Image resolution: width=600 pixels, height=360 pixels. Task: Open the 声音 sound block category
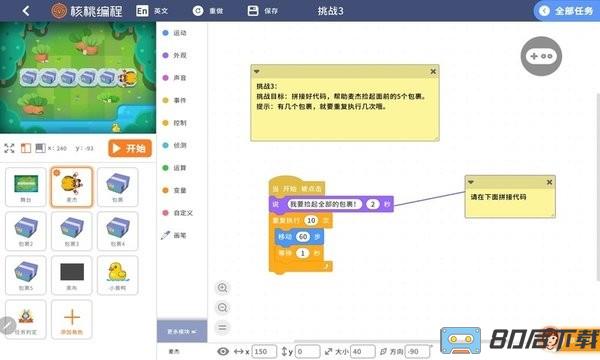(x=175, y=78)
